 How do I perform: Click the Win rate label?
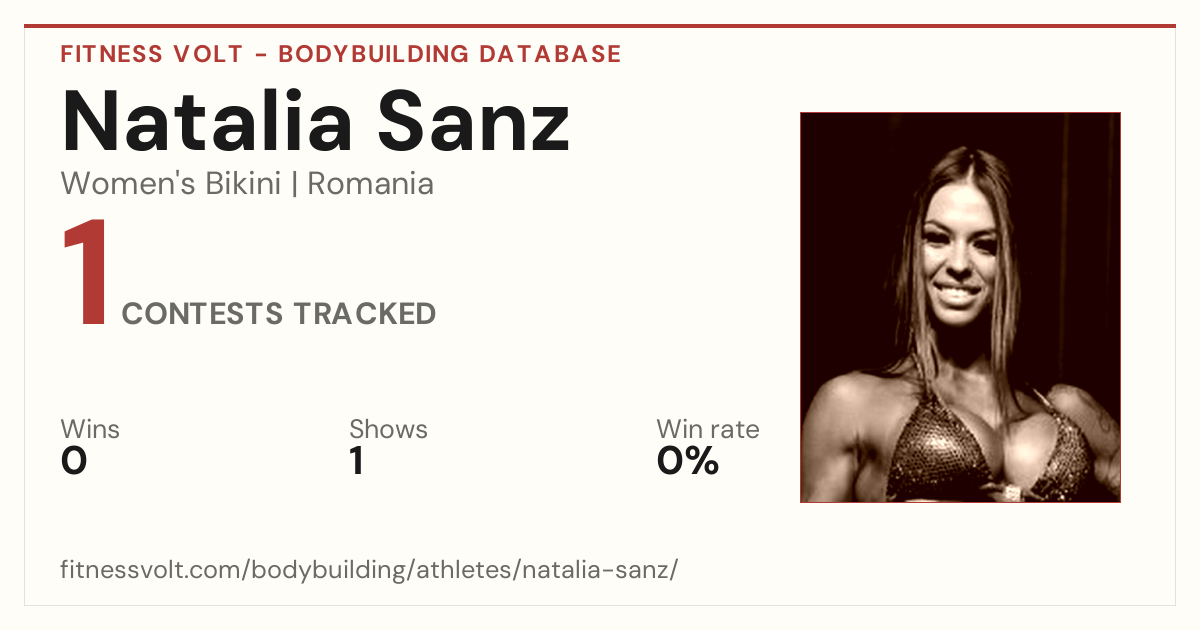coord(708,429)
